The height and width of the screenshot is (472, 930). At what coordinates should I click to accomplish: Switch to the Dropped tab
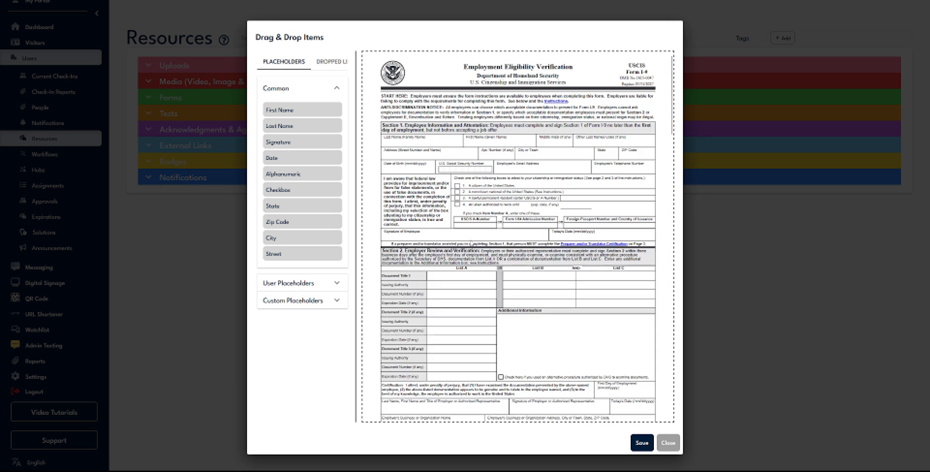pyautogui.click(x=332, y=62)
